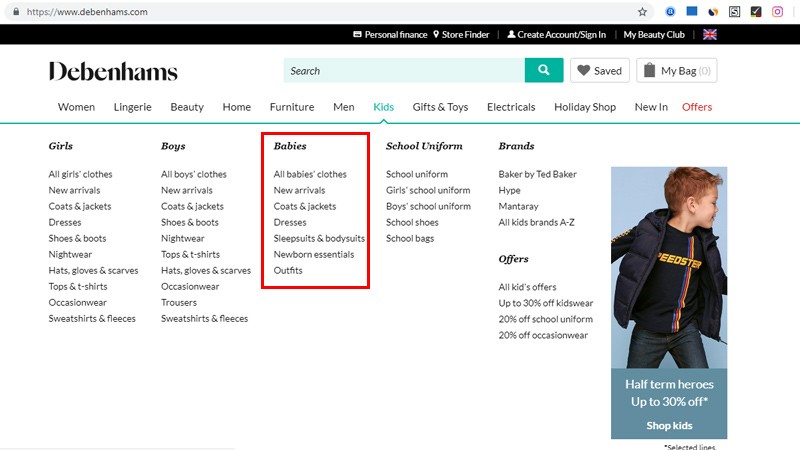Open Saved items with heart icon
800x450 pixels.
599,71
